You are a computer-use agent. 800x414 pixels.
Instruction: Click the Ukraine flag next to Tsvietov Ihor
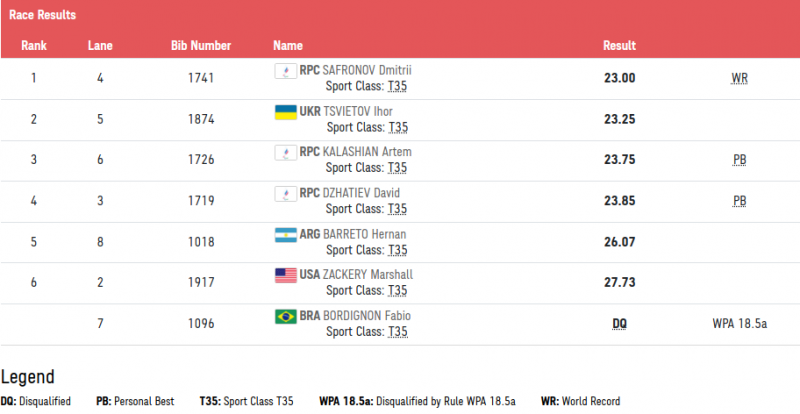[285, 111]
